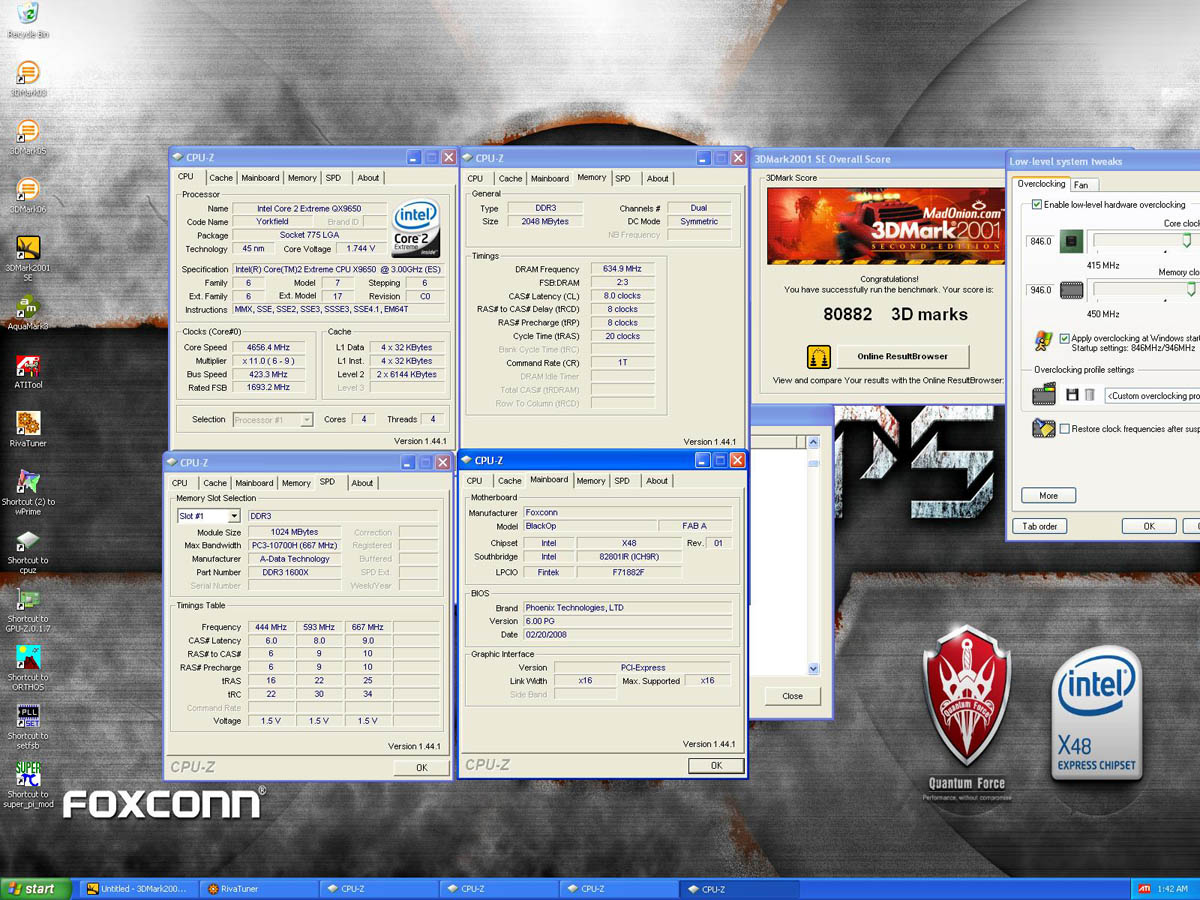
Task: Select CPU tab in Mainboard window
Action: click(x=474, y=481)
